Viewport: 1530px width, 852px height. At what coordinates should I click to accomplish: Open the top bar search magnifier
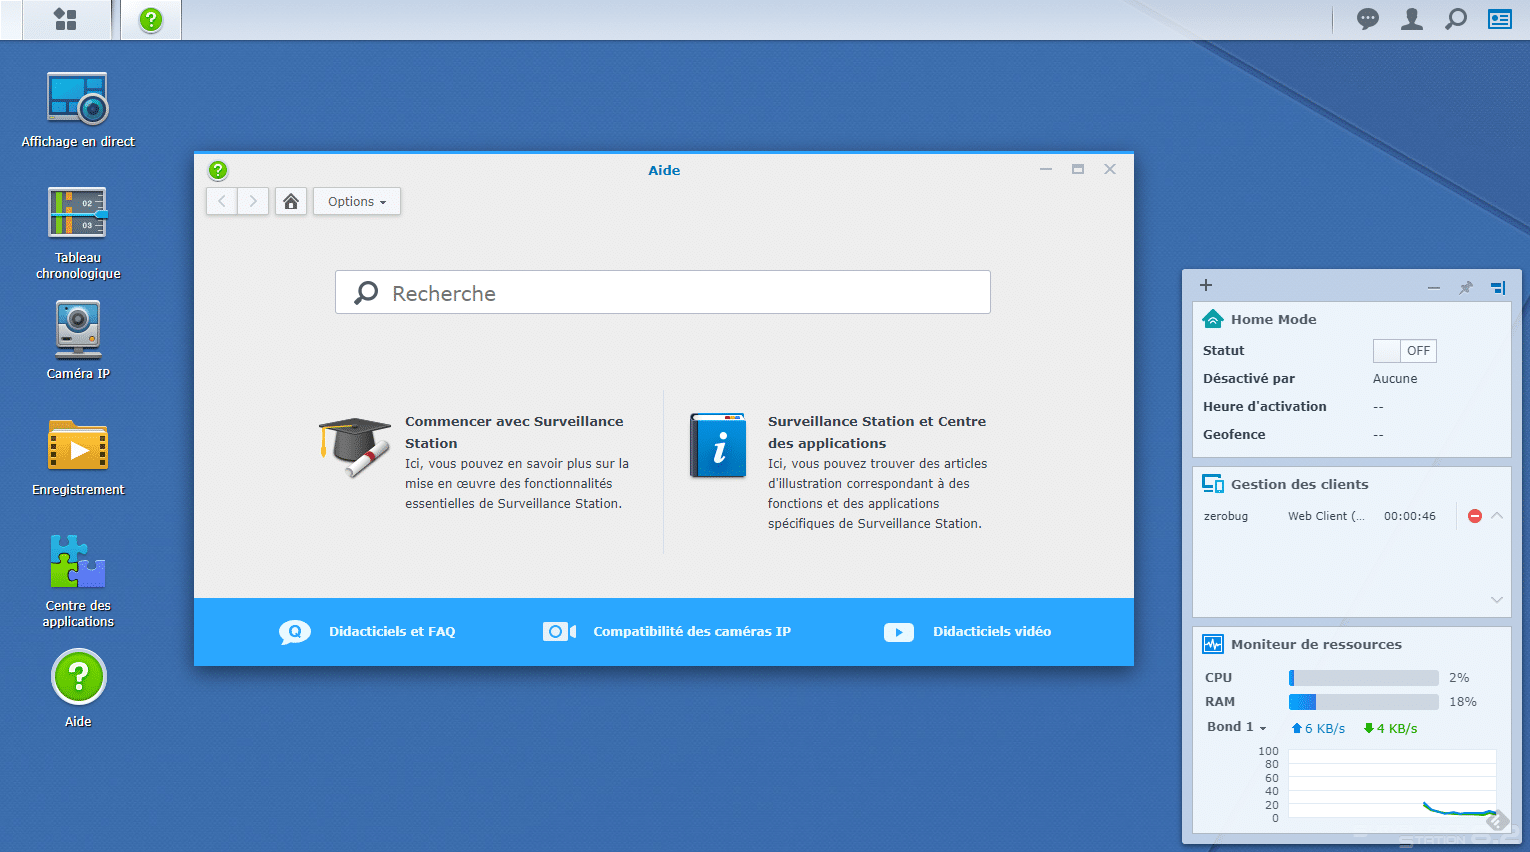point(1456,19)
